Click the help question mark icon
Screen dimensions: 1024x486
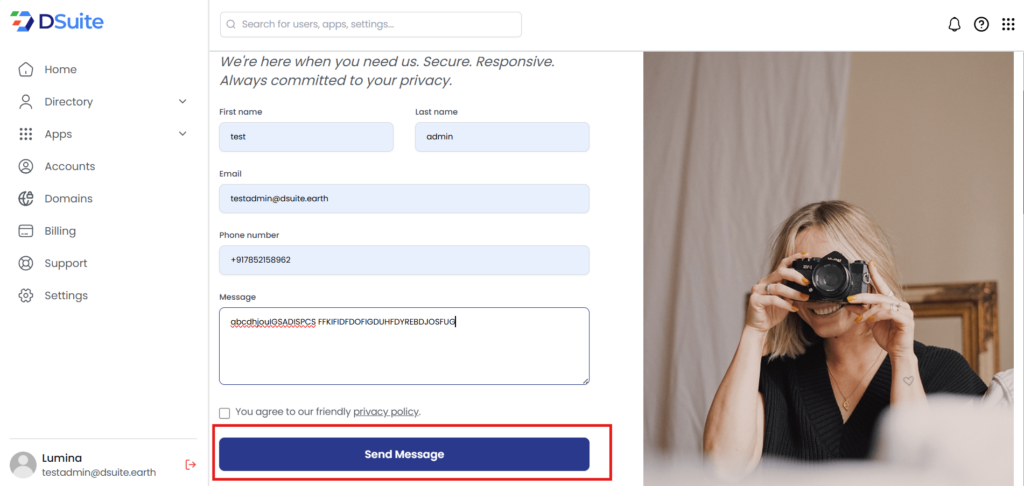[981, 24]
